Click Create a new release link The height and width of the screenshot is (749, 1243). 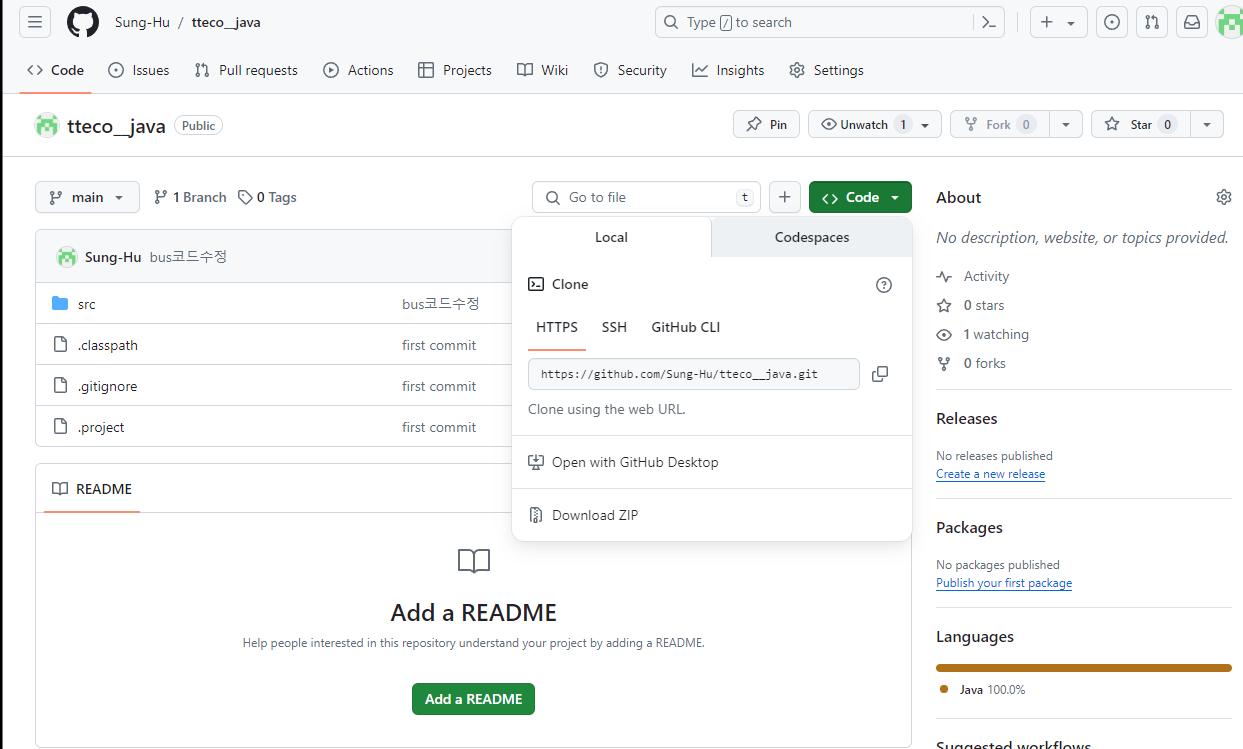point(990,474)
